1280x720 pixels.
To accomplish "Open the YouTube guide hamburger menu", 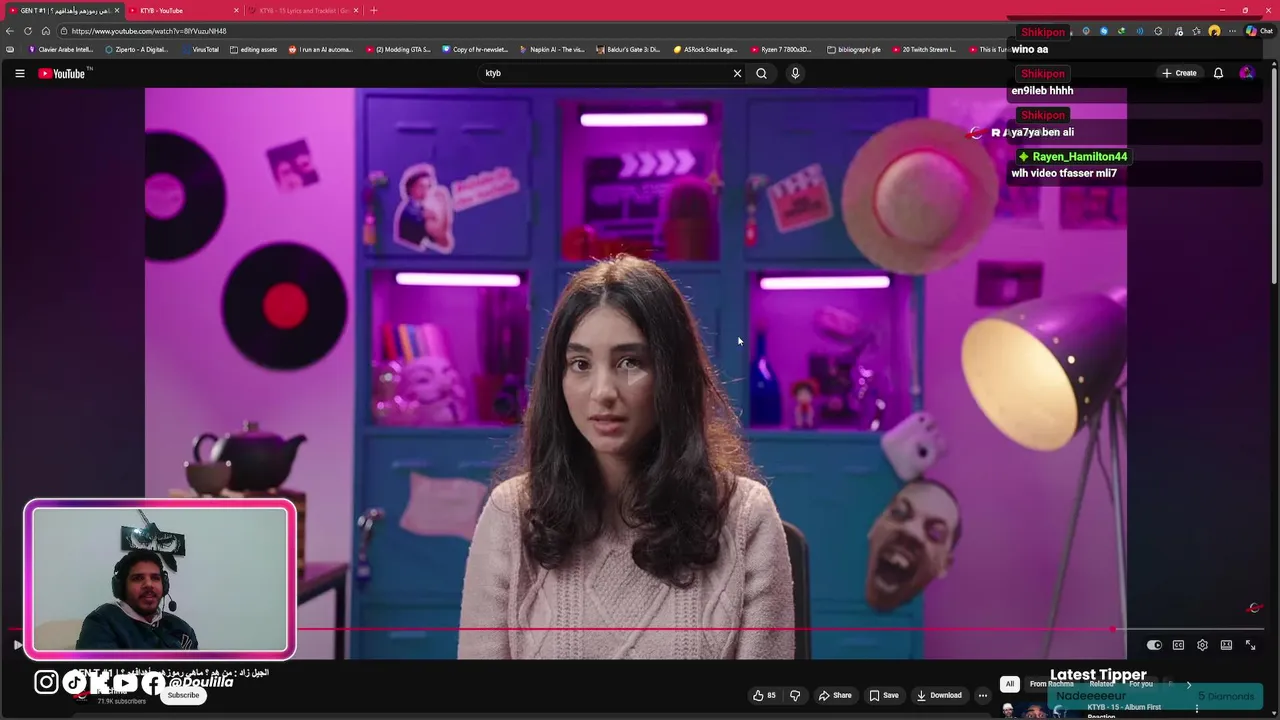I will [19, 73].
